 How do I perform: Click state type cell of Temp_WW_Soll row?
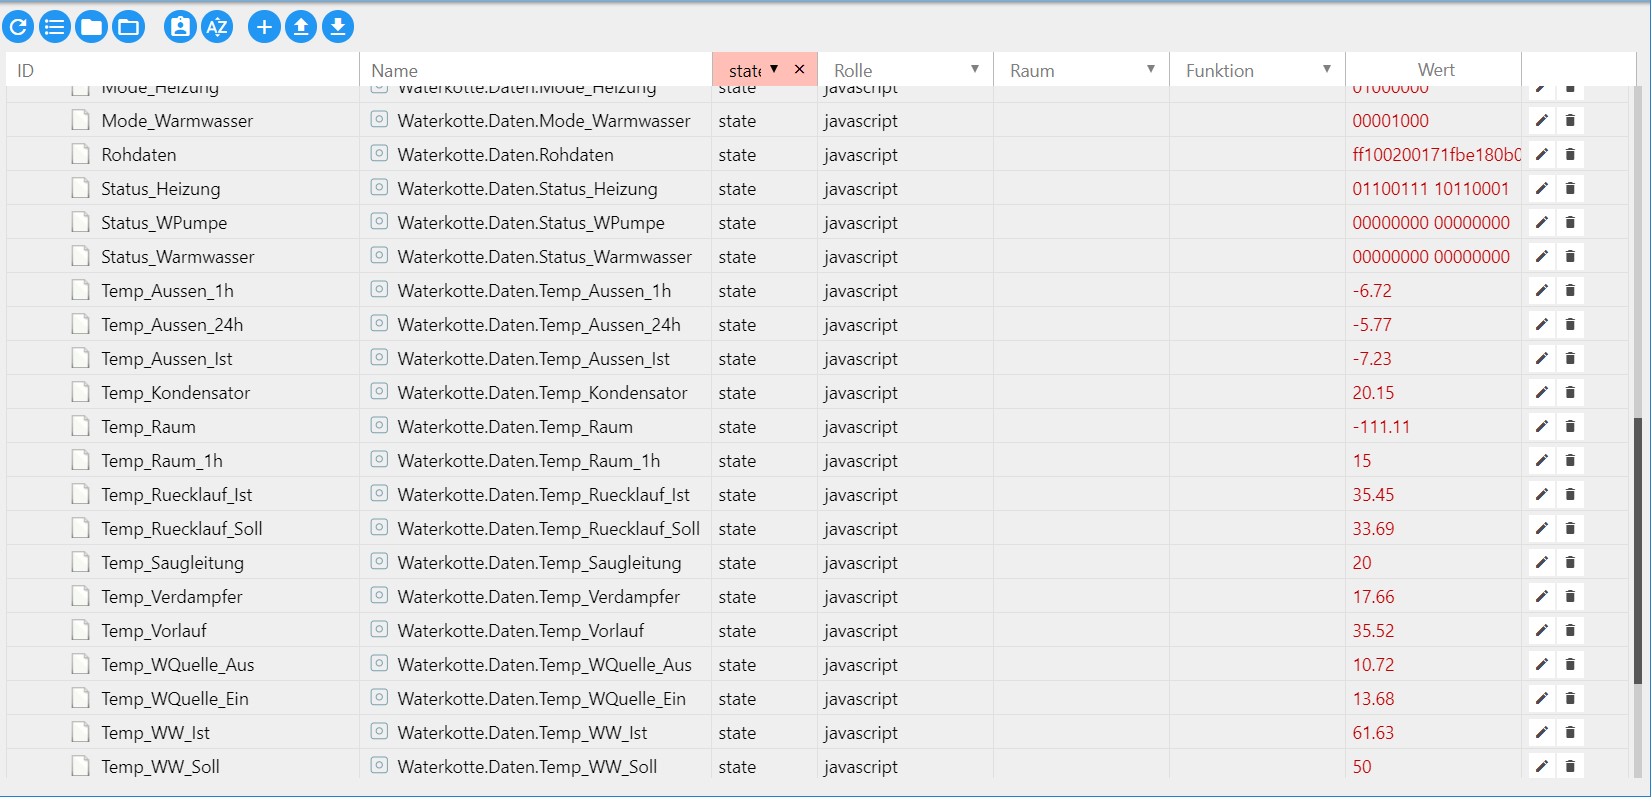[737, 767]
